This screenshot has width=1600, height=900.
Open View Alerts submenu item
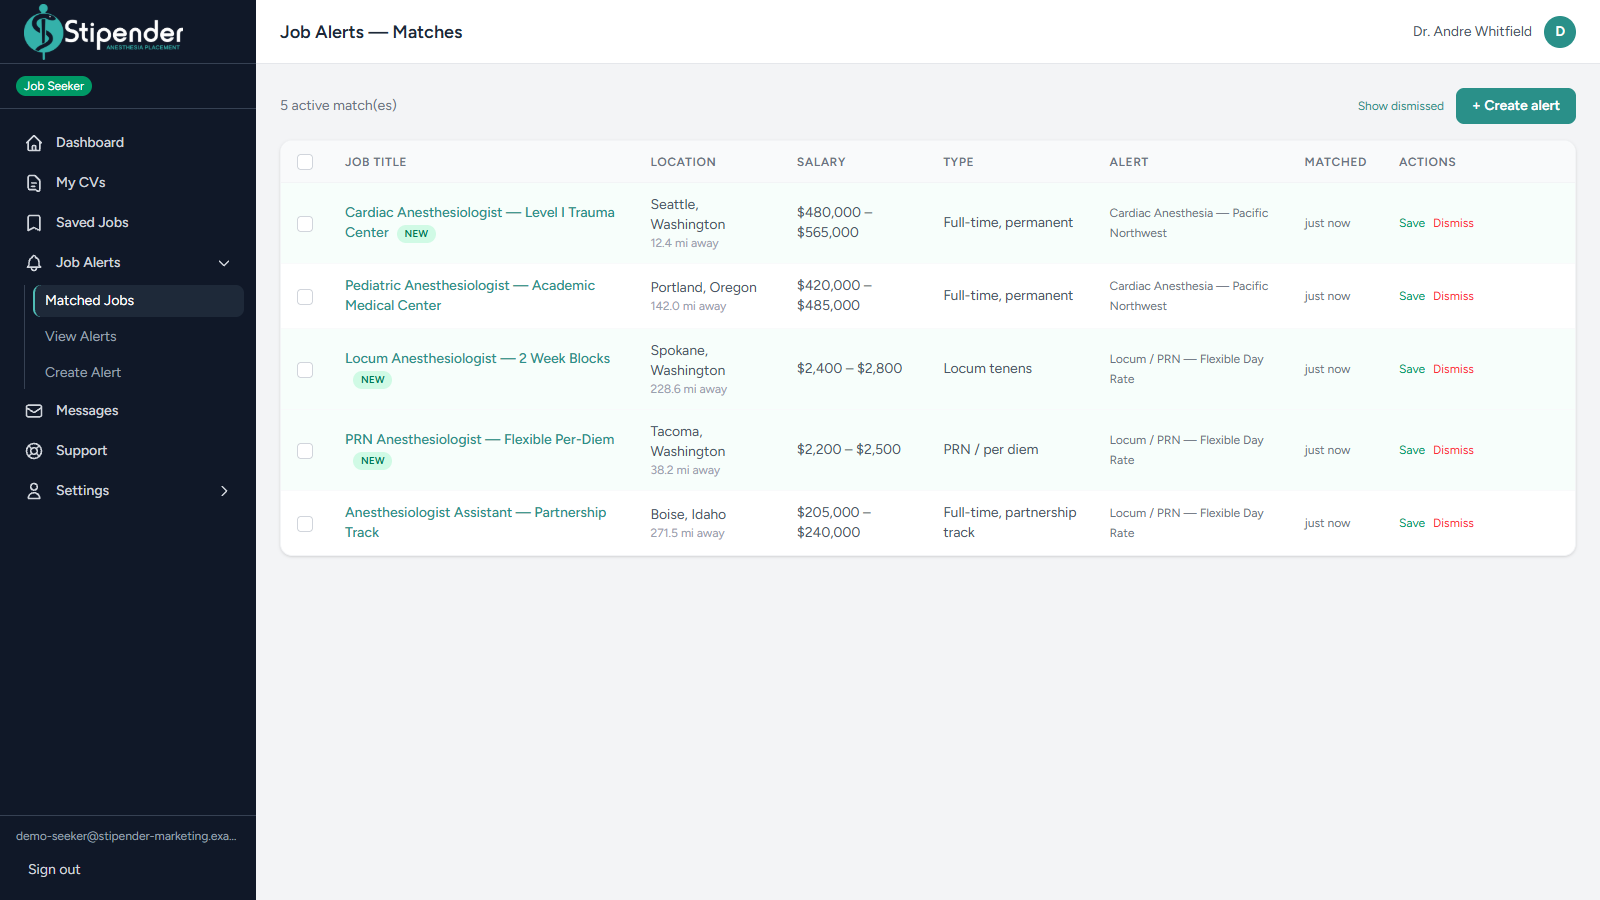138,337
